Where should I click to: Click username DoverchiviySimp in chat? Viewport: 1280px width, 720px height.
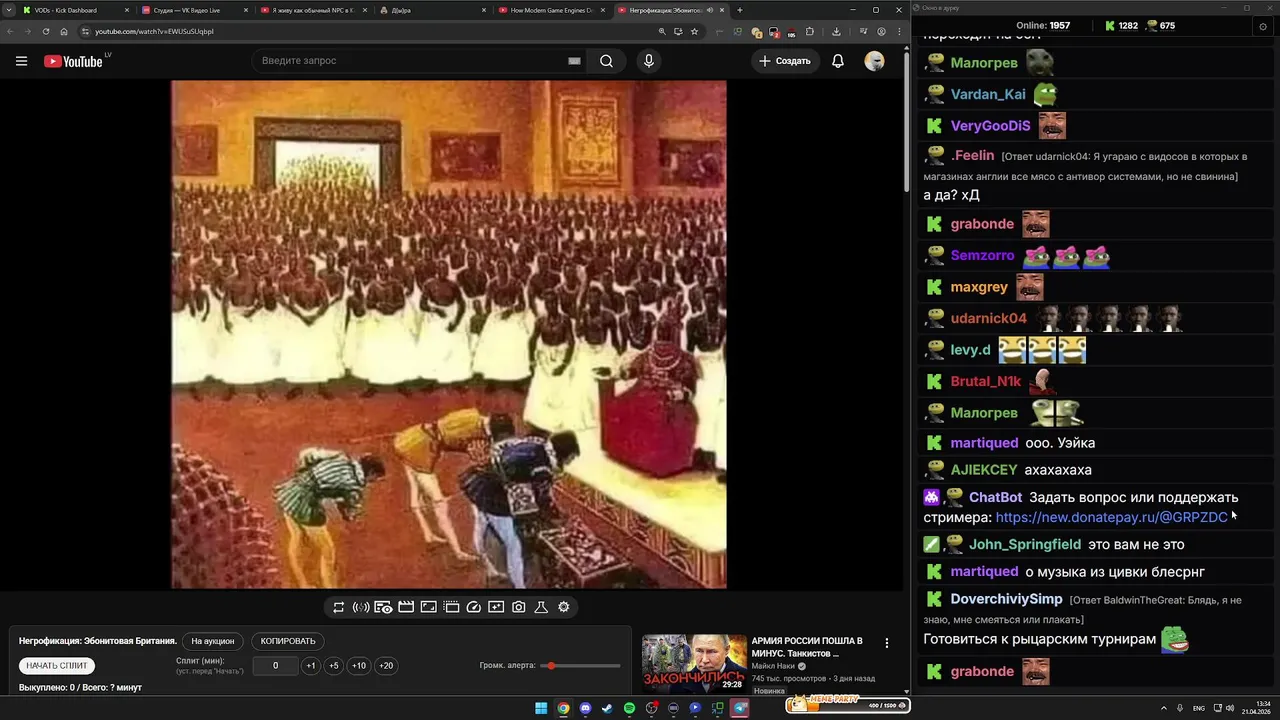click(1006, 599)
